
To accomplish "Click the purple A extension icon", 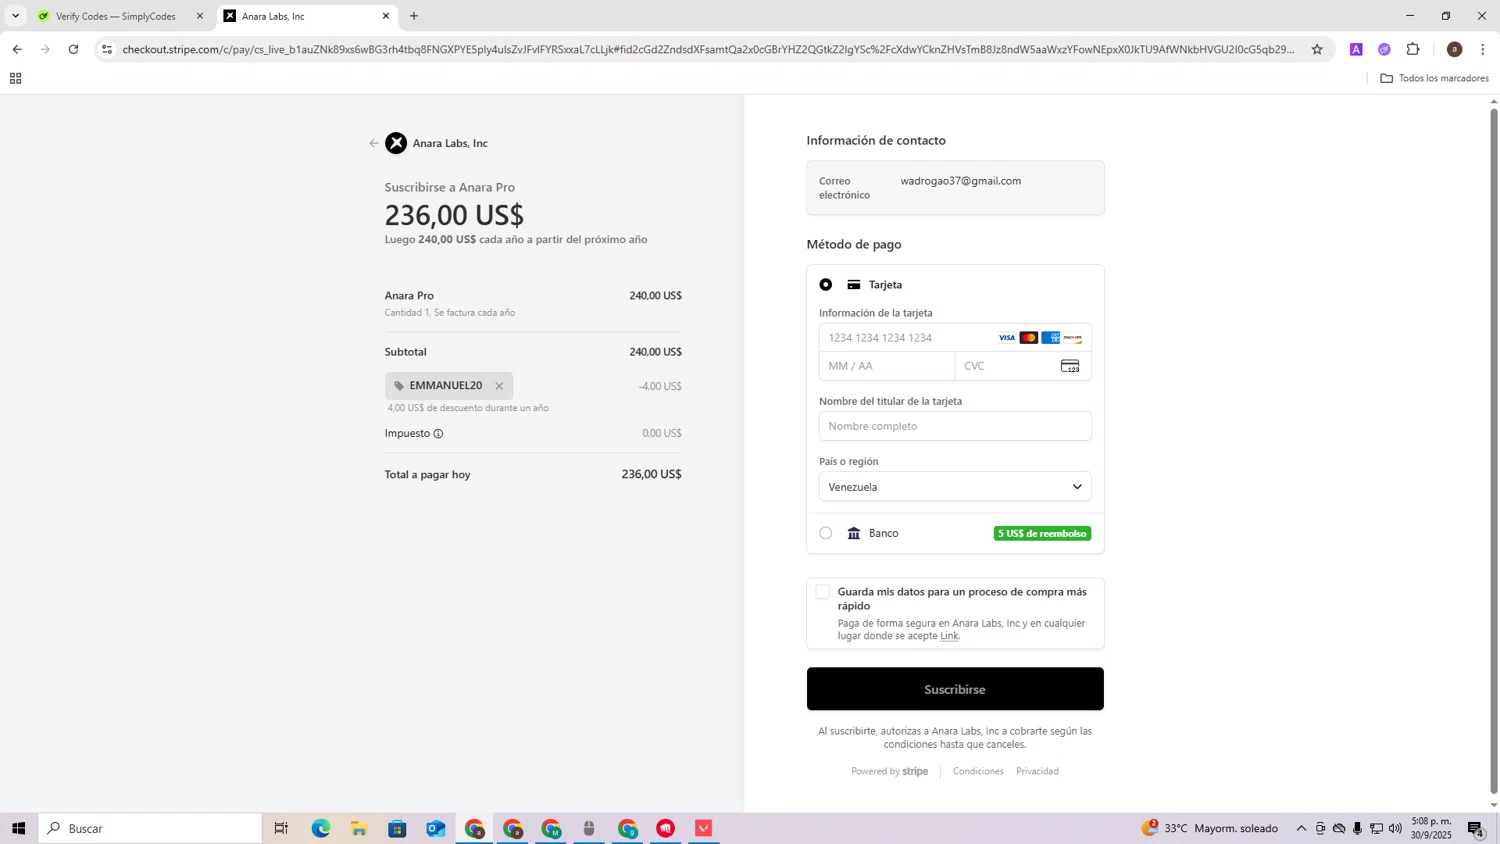I will [x=1356, y=49].
